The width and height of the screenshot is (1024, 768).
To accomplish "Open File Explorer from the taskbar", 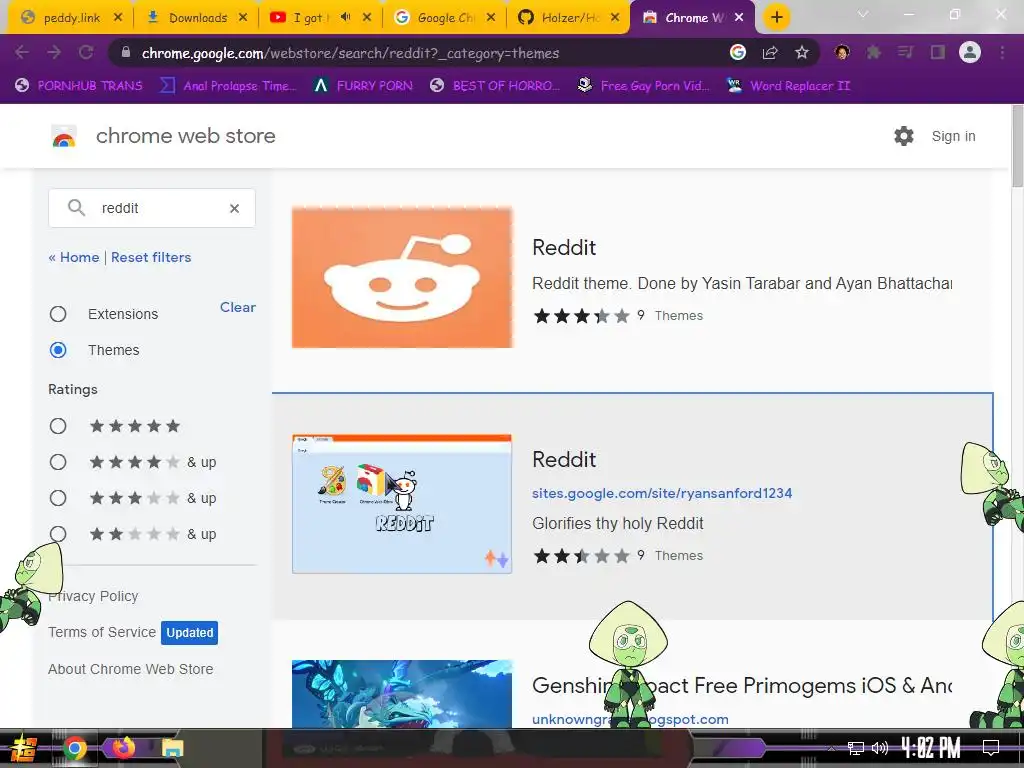I will coord(172,748).
